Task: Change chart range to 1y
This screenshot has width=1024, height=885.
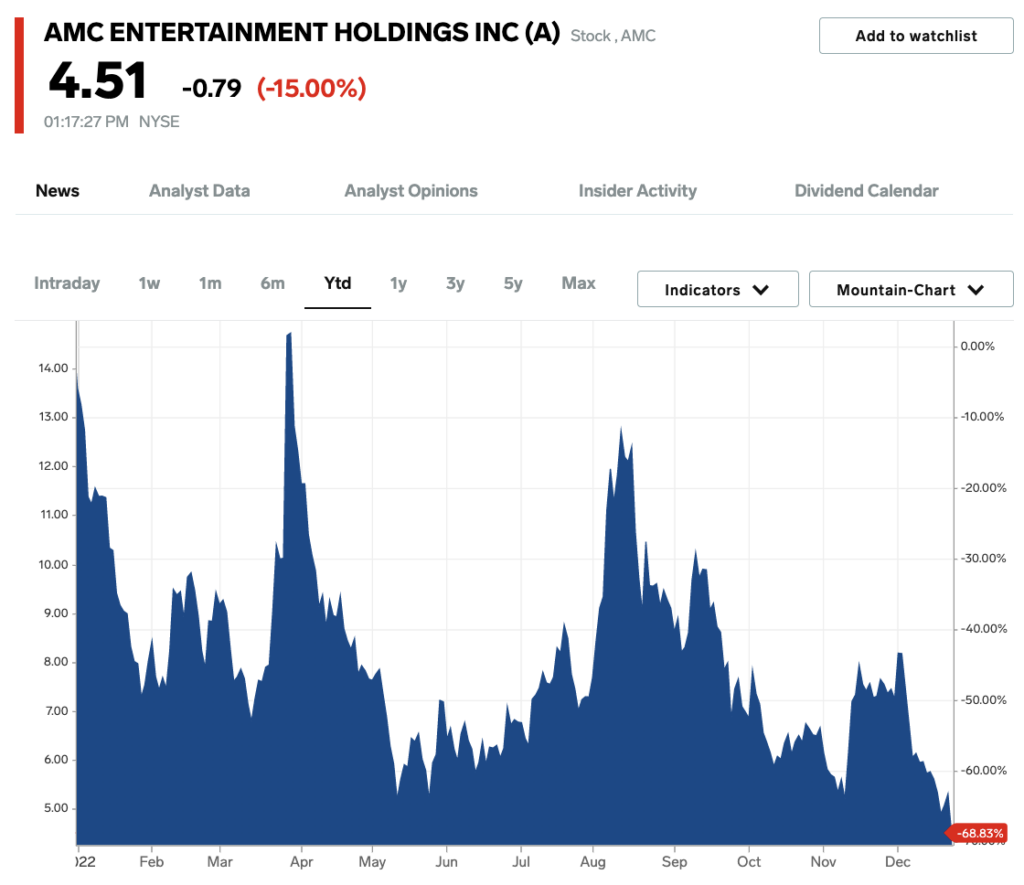Action: tap(398, 283)
